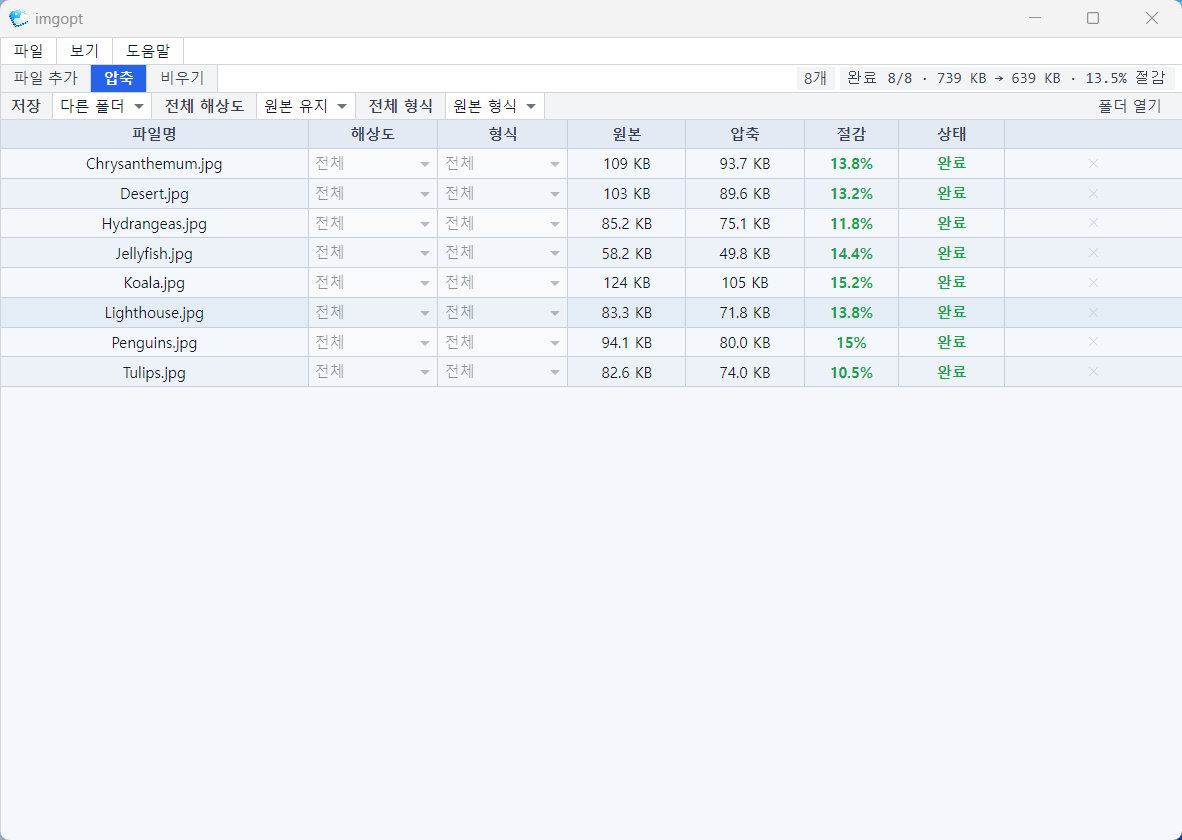
Task: Open the 원본 형식 format dropdown
Action: [495, 106]
